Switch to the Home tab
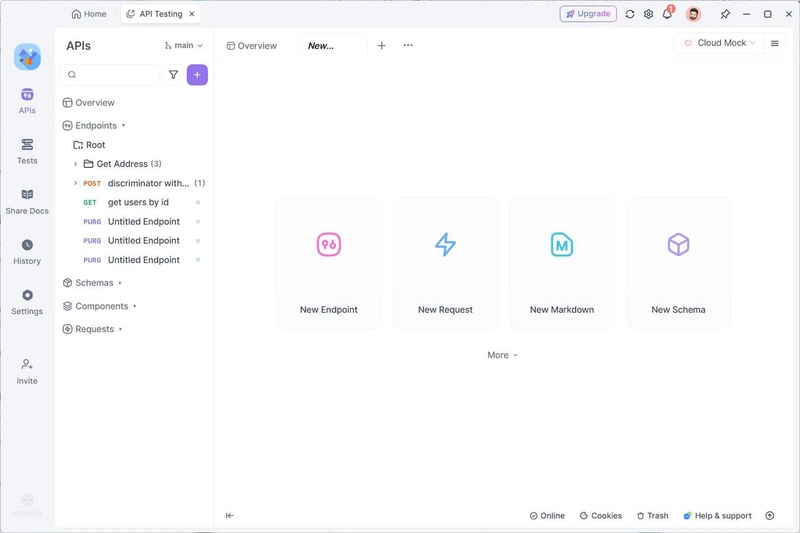 89,14
